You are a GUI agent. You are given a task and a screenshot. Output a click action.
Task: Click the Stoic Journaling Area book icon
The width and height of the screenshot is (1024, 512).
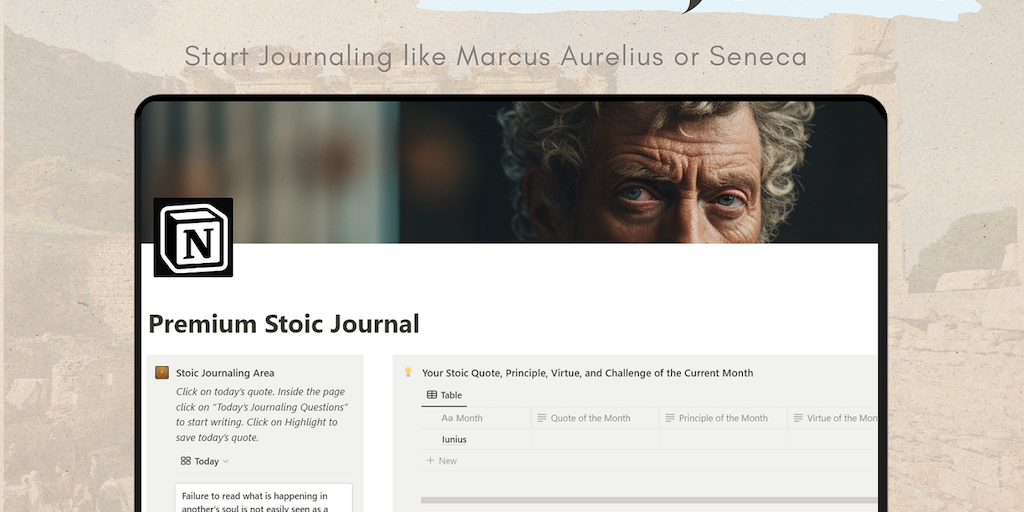(162, 373)
